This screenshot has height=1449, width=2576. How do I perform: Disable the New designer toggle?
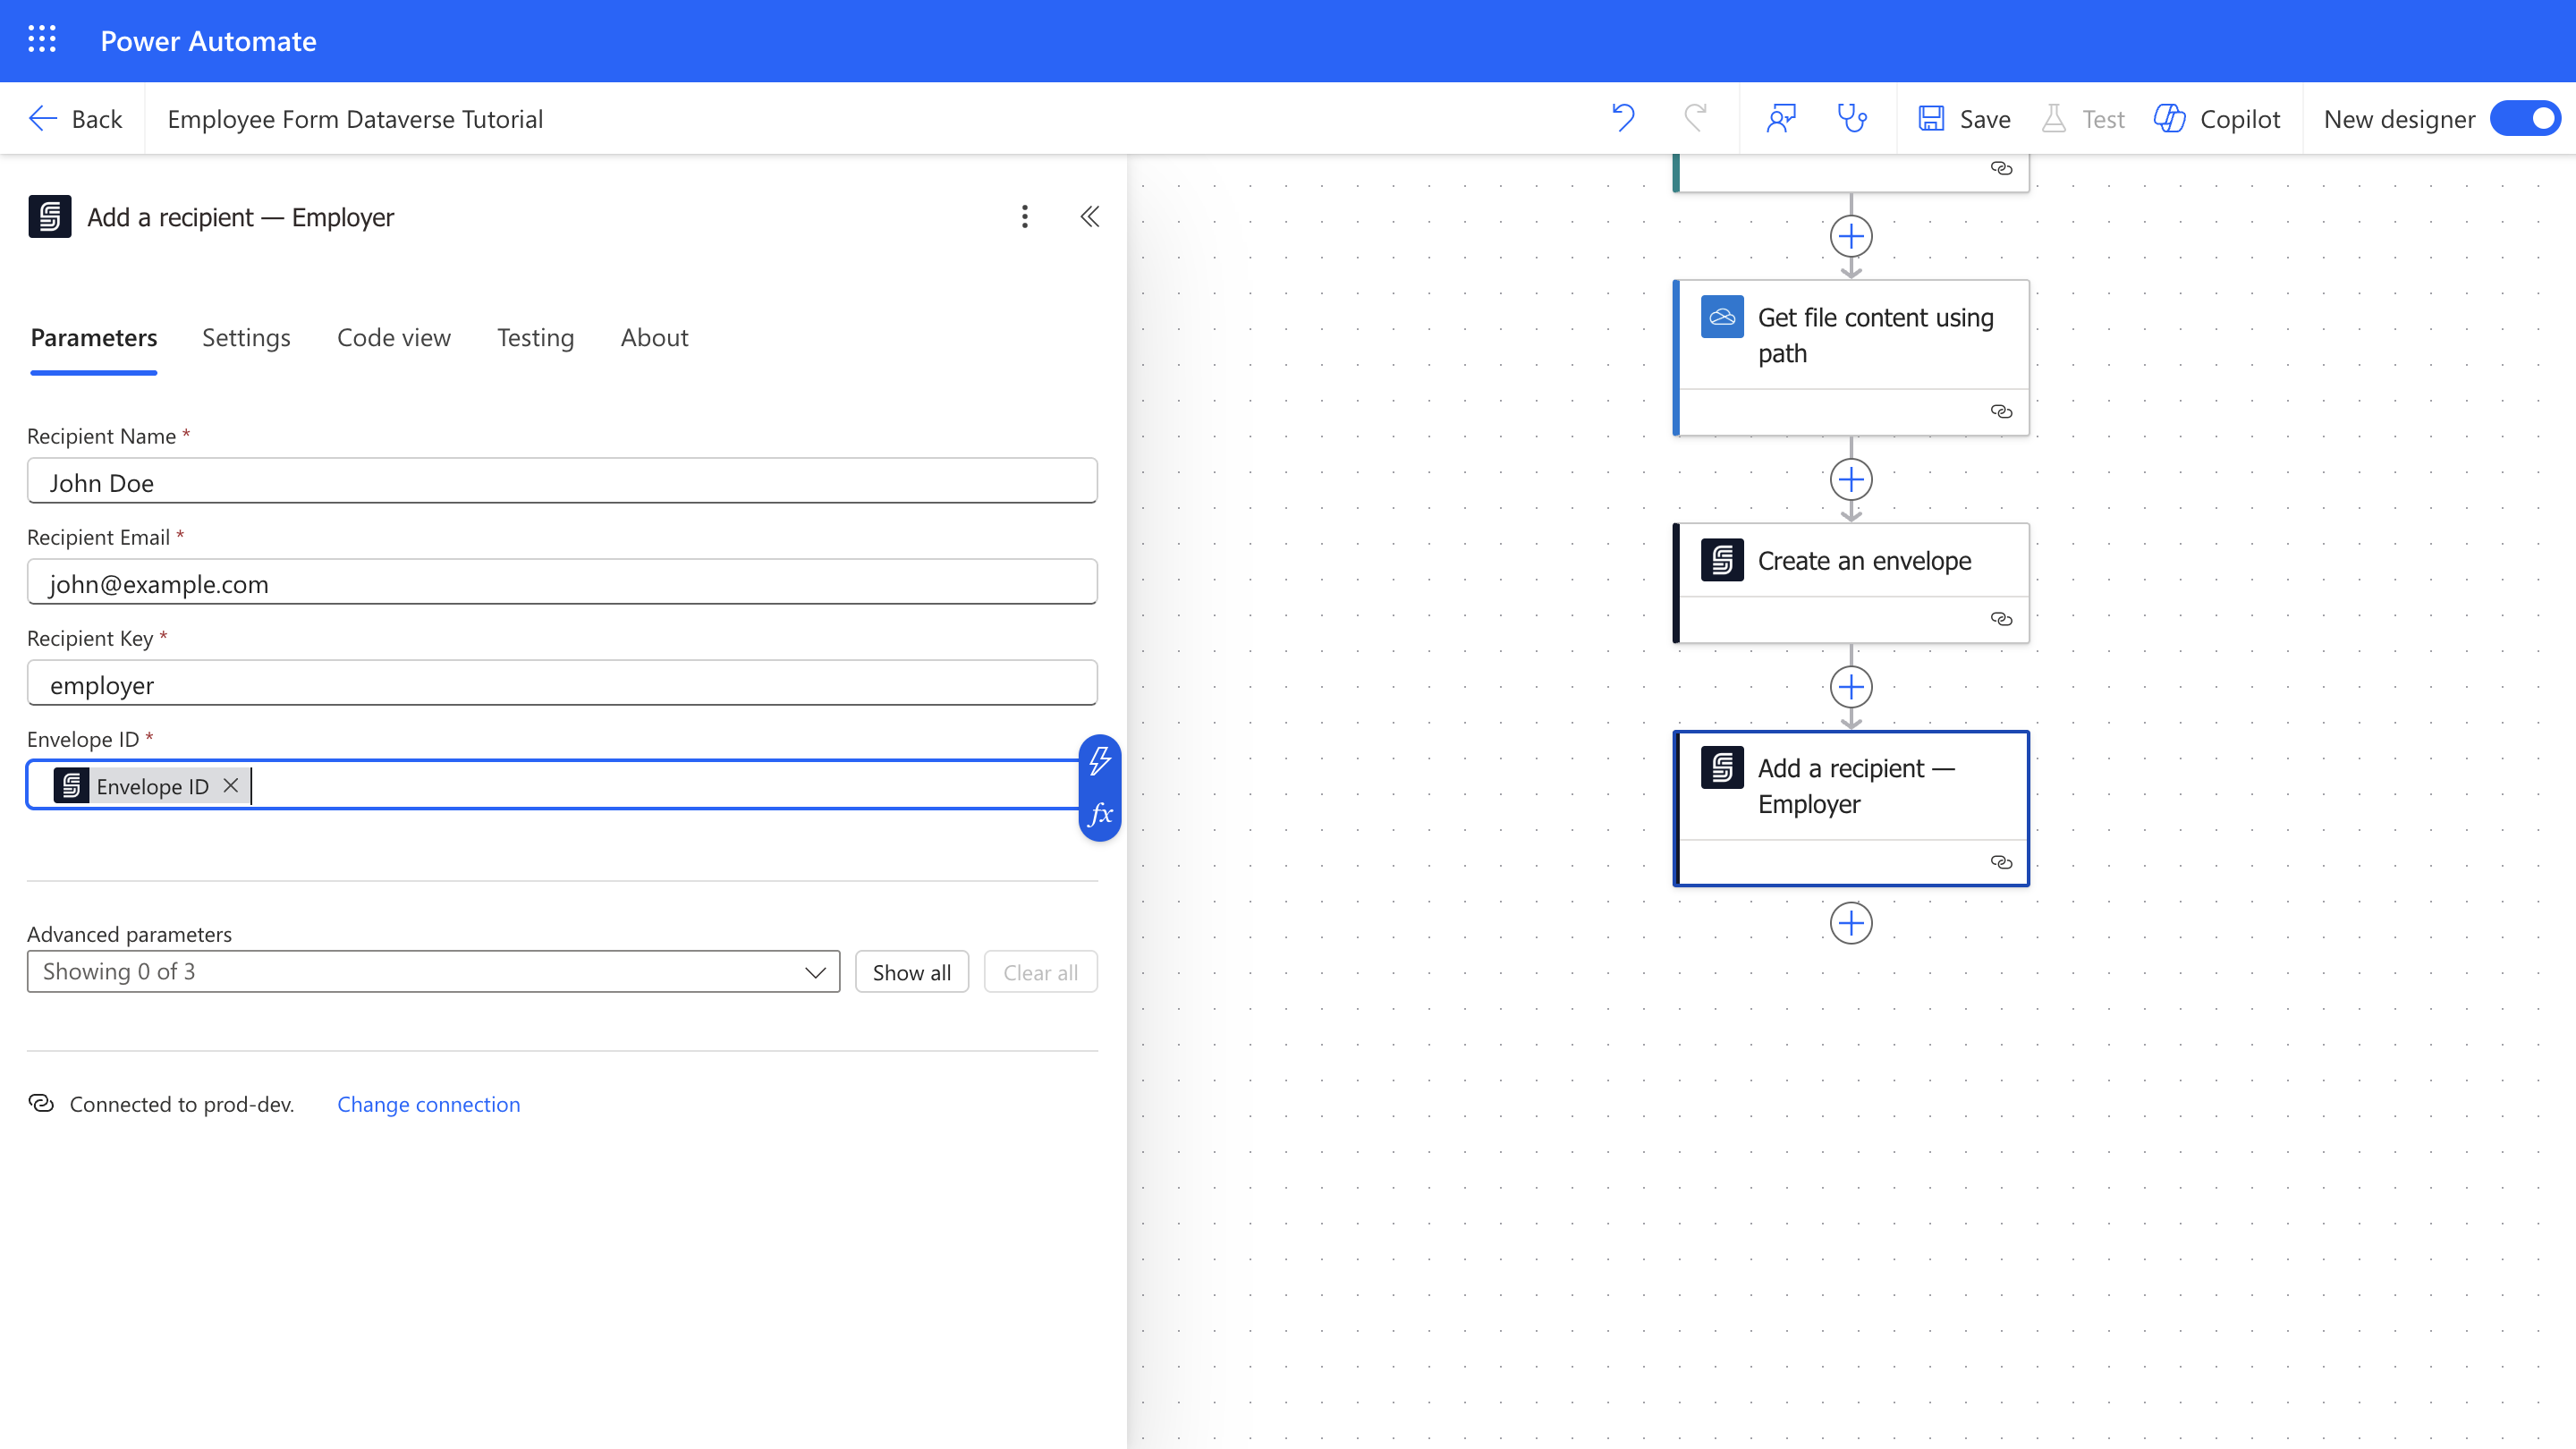click(2524, 118)
